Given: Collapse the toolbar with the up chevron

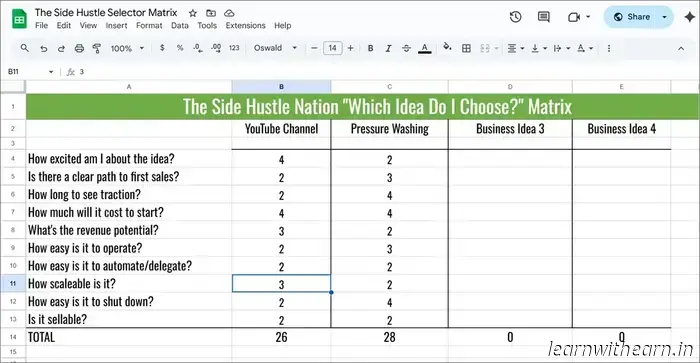Looking at the screenshot, I should tap(681, 48).
